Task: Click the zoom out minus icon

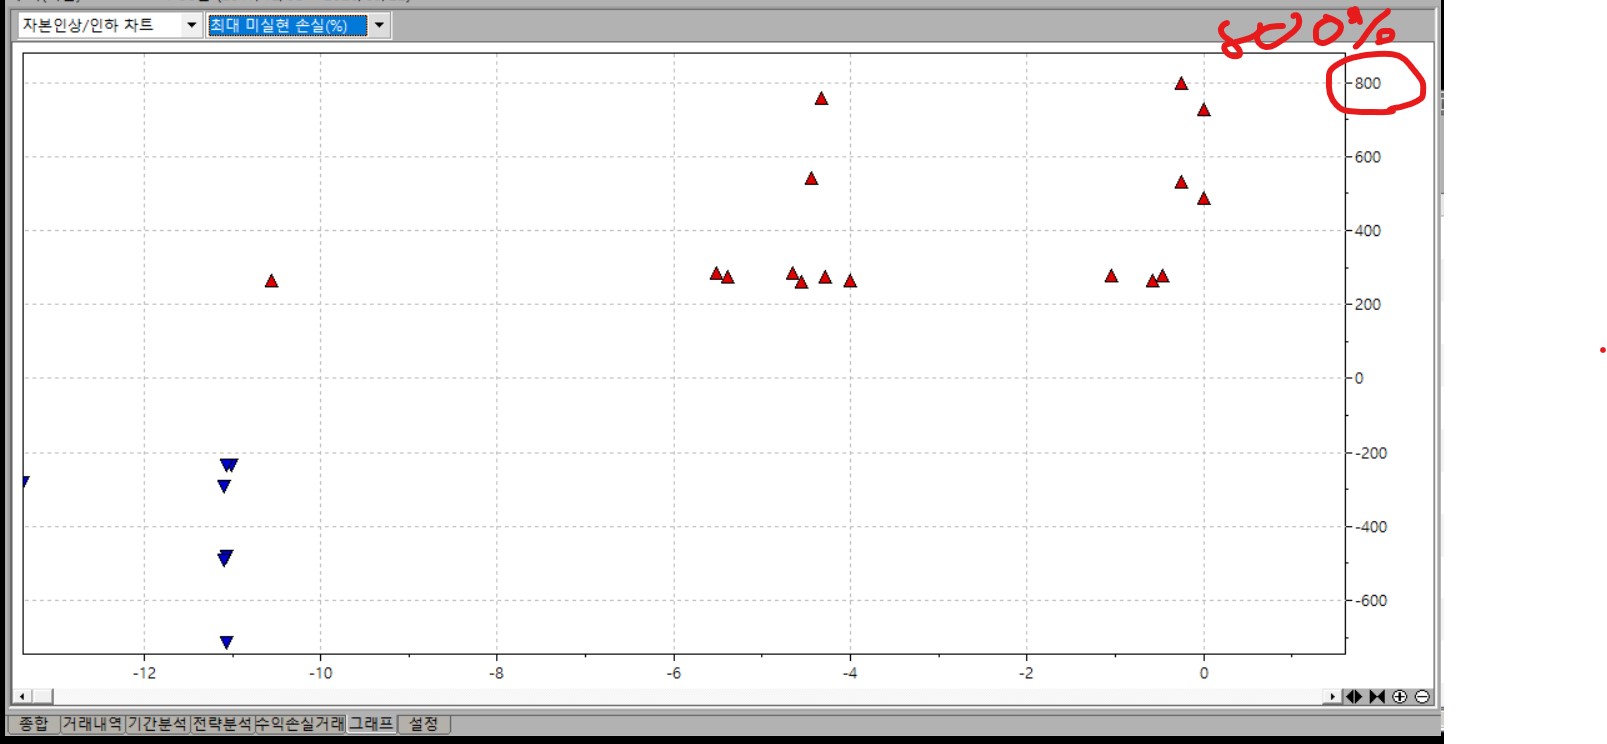Action: tap(1422, 697)
